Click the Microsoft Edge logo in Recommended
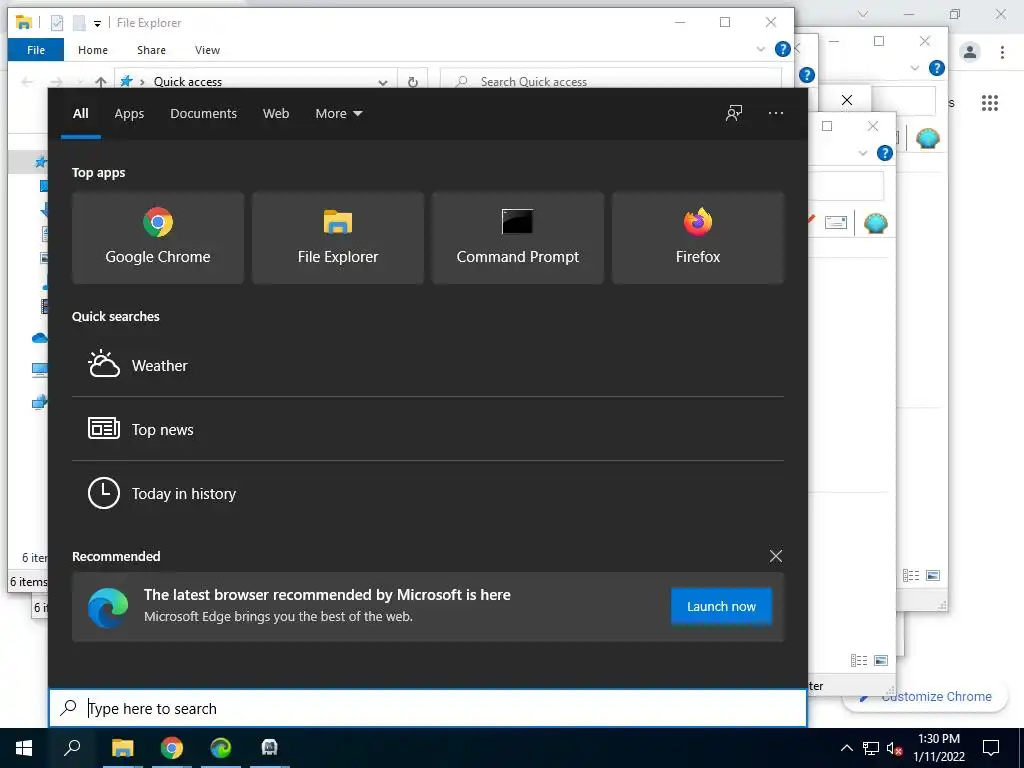This screenshot has height=768, width=1024. pyautogui.click(x=108, y=607)
